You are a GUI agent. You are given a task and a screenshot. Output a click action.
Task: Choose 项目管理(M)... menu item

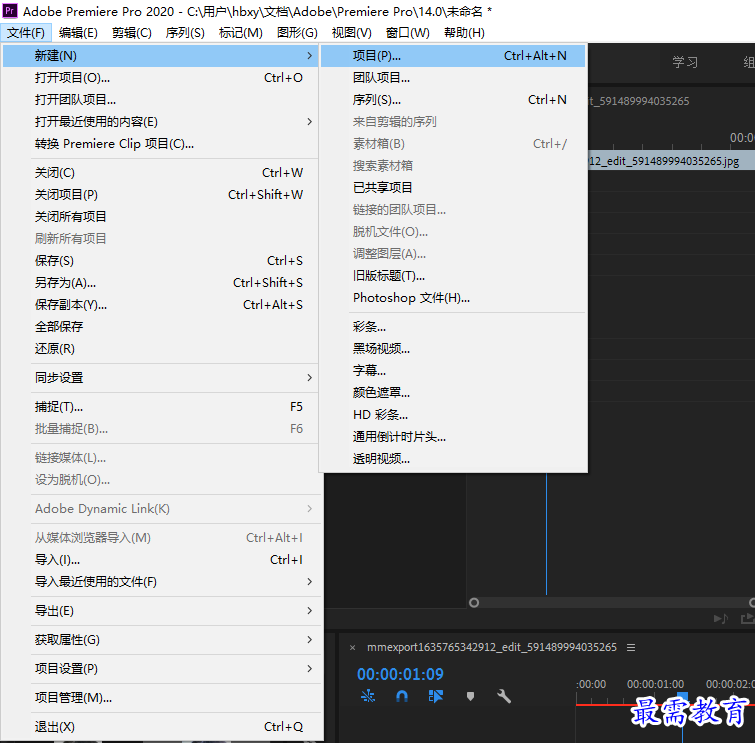pyautogui.click(x=160, y=698)
